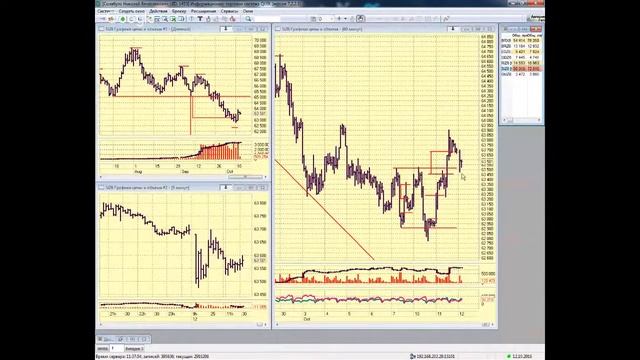
Task: Open the Создать окно menu
Action: [x=132, y=11]
